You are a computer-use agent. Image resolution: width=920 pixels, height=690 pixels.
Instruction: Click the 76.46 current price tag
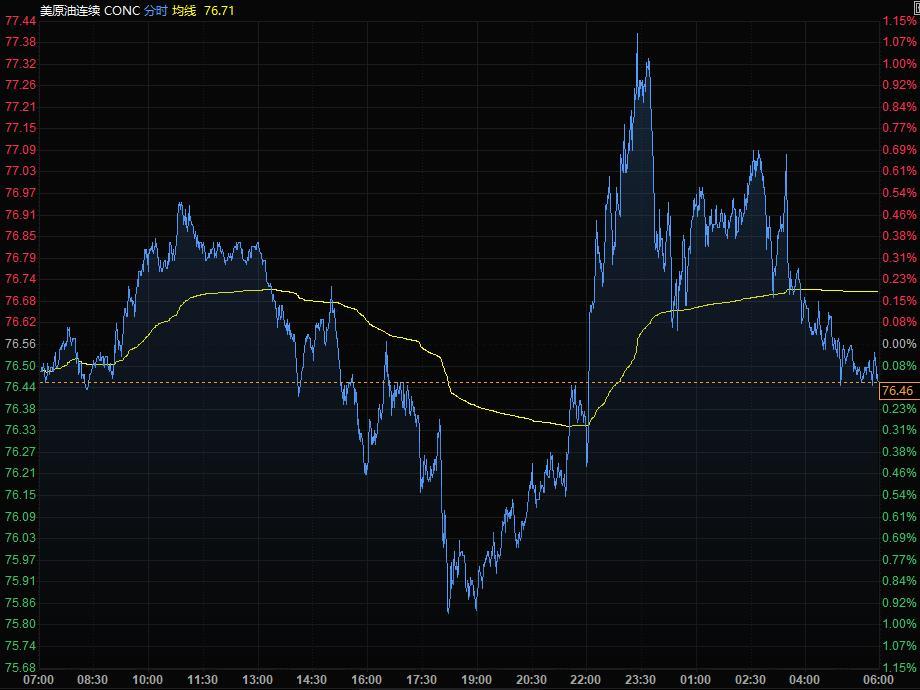898,391
